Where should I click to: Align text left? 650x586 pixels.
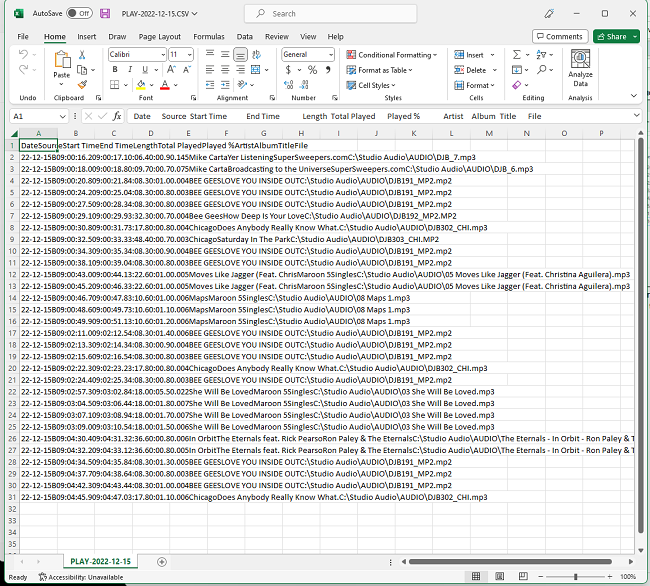tap(210, 70)
